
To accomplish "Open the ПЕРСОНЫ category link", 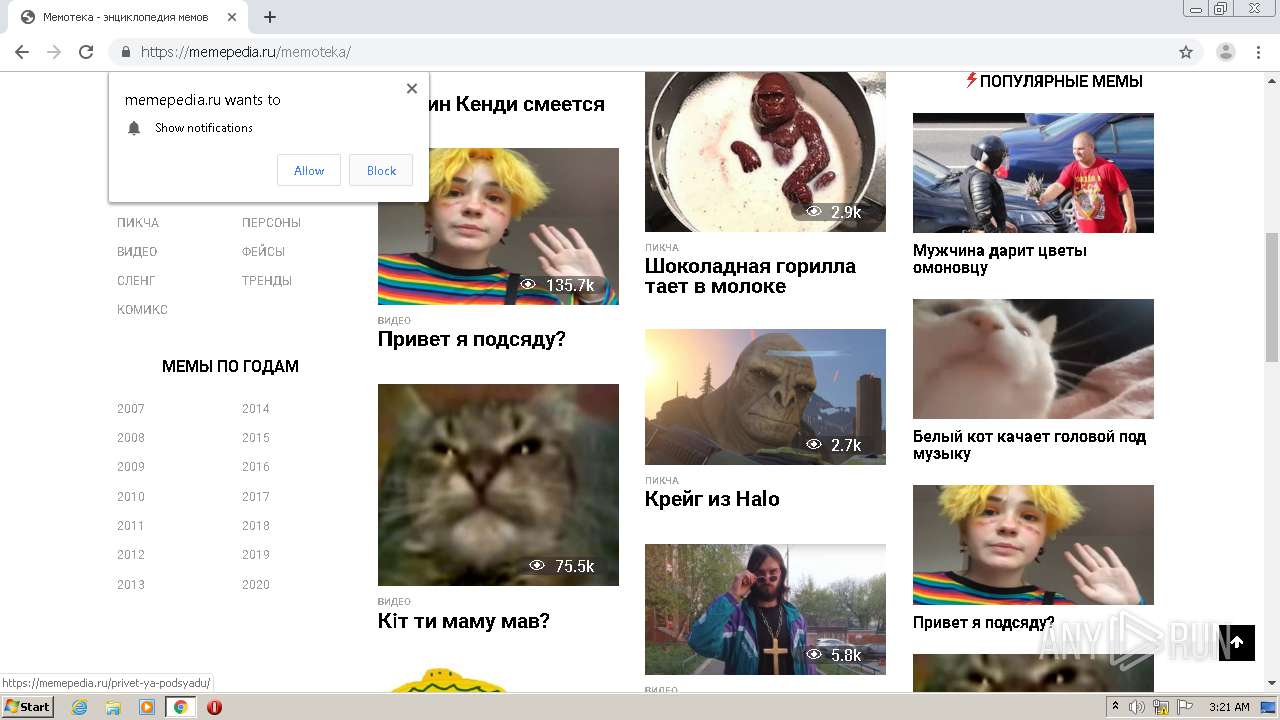I will click(271, 223).
